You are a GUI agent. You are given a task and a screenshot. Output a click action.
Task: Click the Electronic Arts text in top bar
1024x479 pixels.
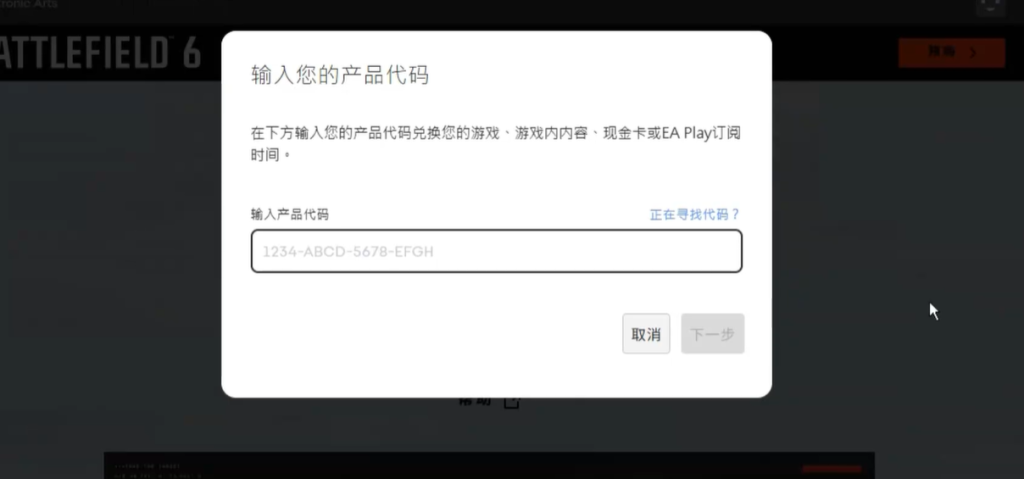(x=29, y=4)
